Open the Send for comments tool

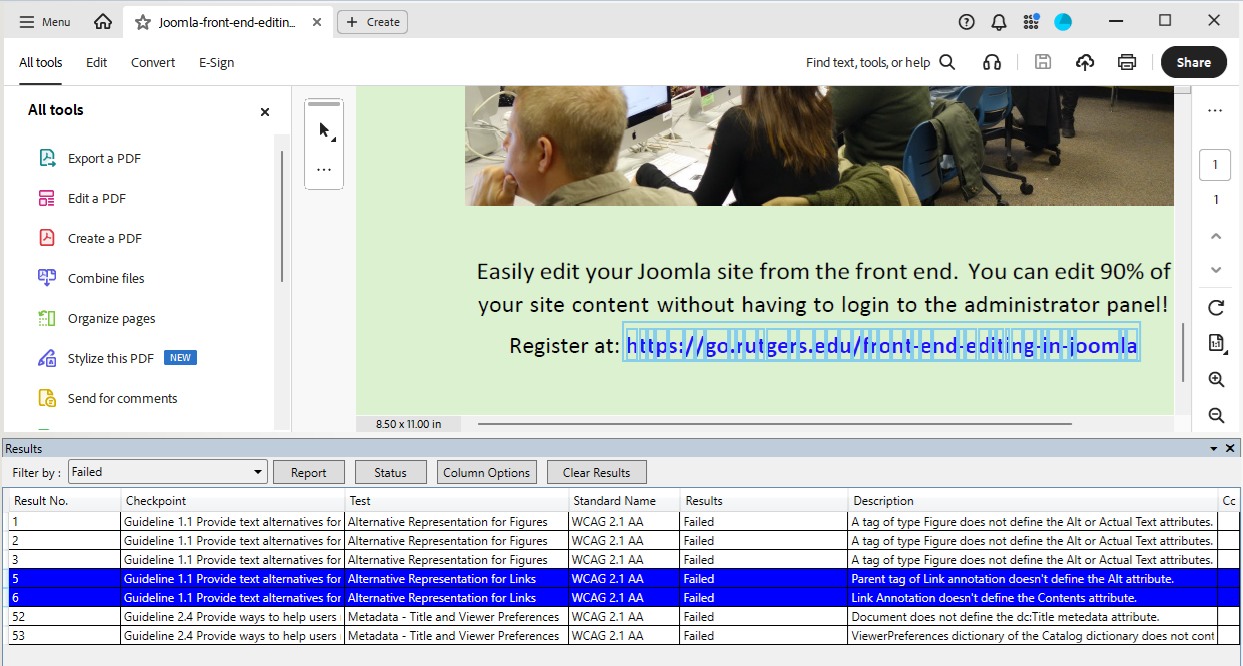pyautogui.click(x=107, y=398)
